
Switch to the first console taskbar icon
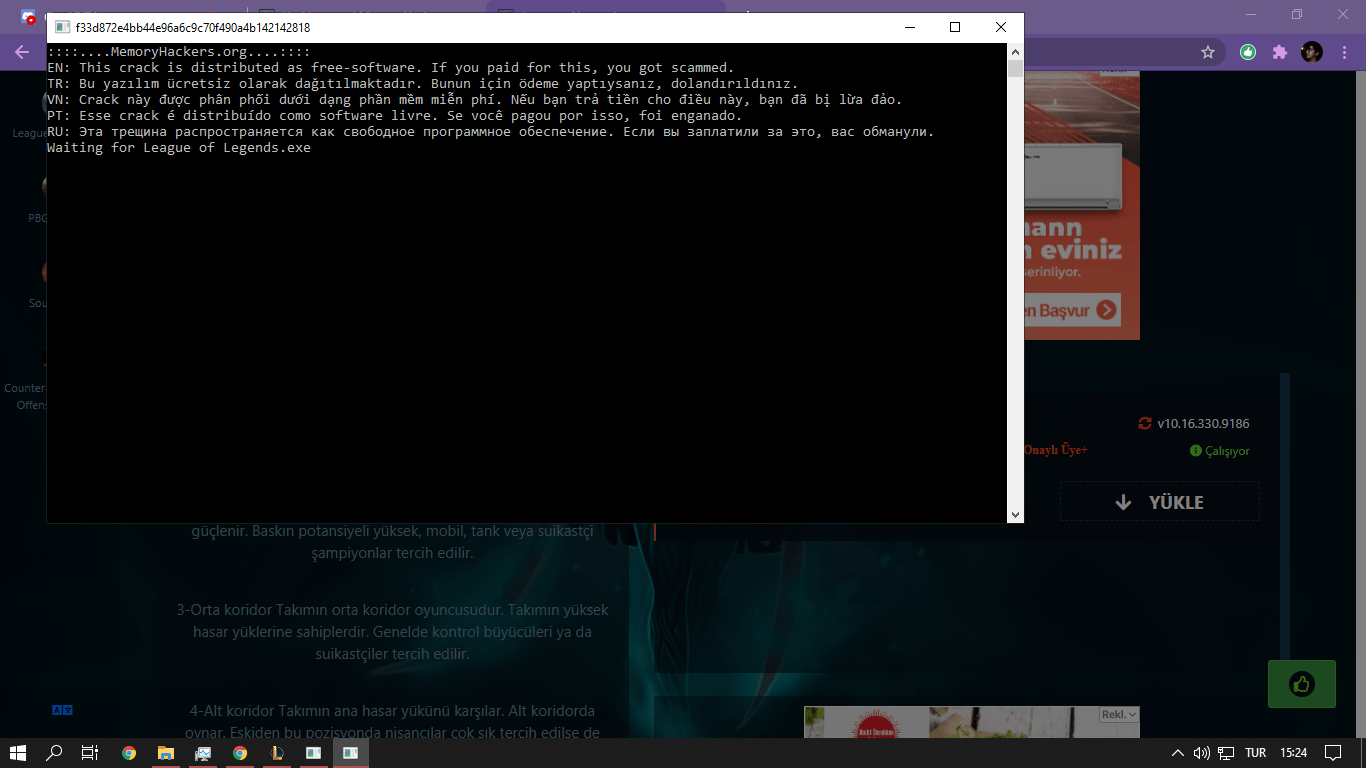pyautogui.click(x=314, y=753)
